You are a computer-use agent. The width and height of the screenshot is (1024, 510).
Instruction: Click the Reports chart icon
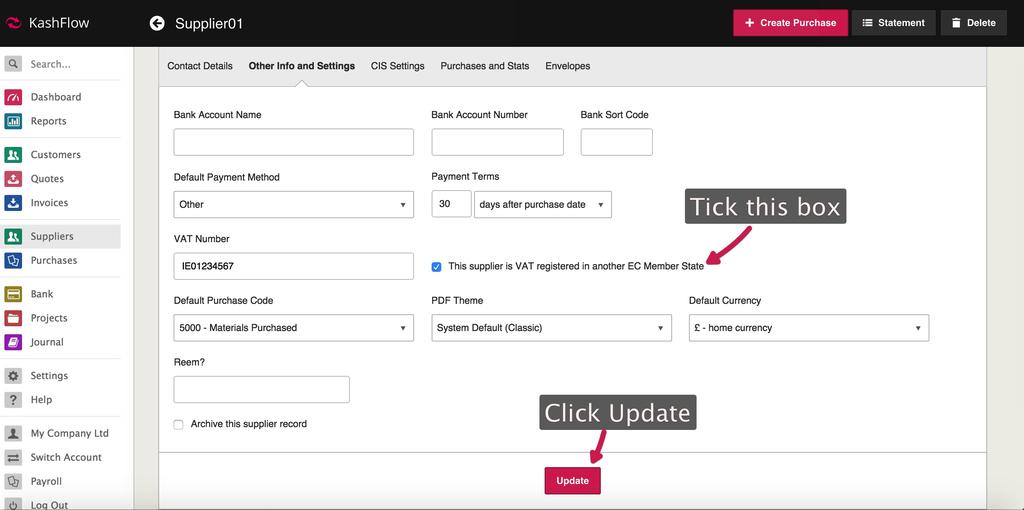pyautogui.click(x=13, y=121)
